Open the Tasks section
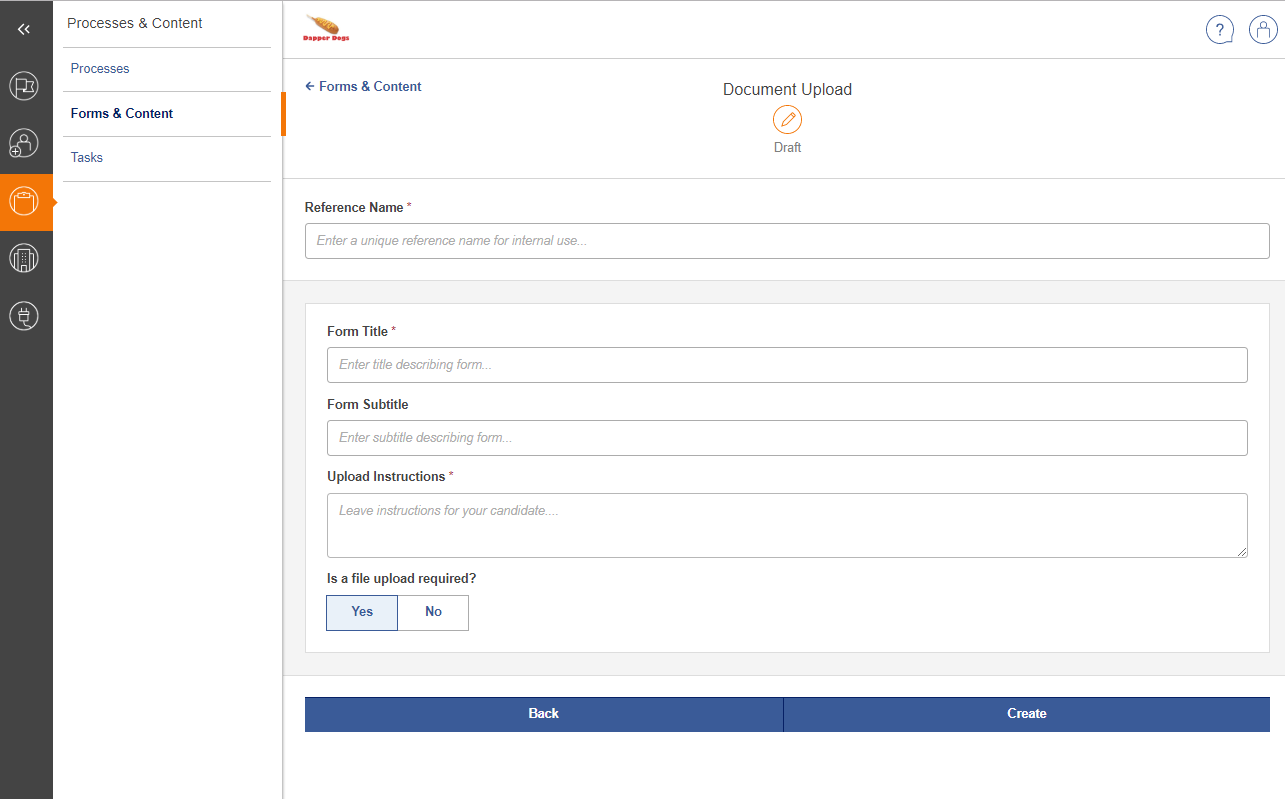The width and height of the screenshot is (1285, 799). point(86,157)
